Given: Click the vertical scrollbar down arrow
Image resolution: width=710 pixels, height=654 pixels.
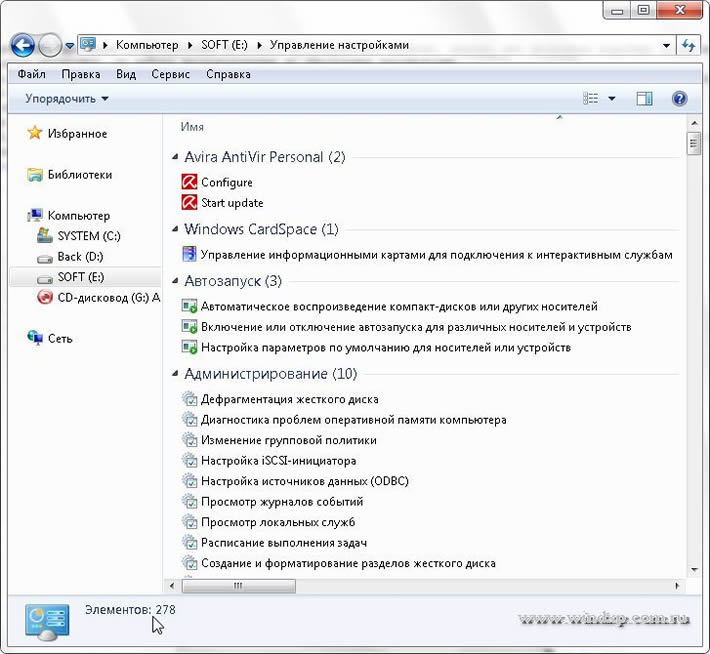Looking at the screenshot, I should (694, 570).
